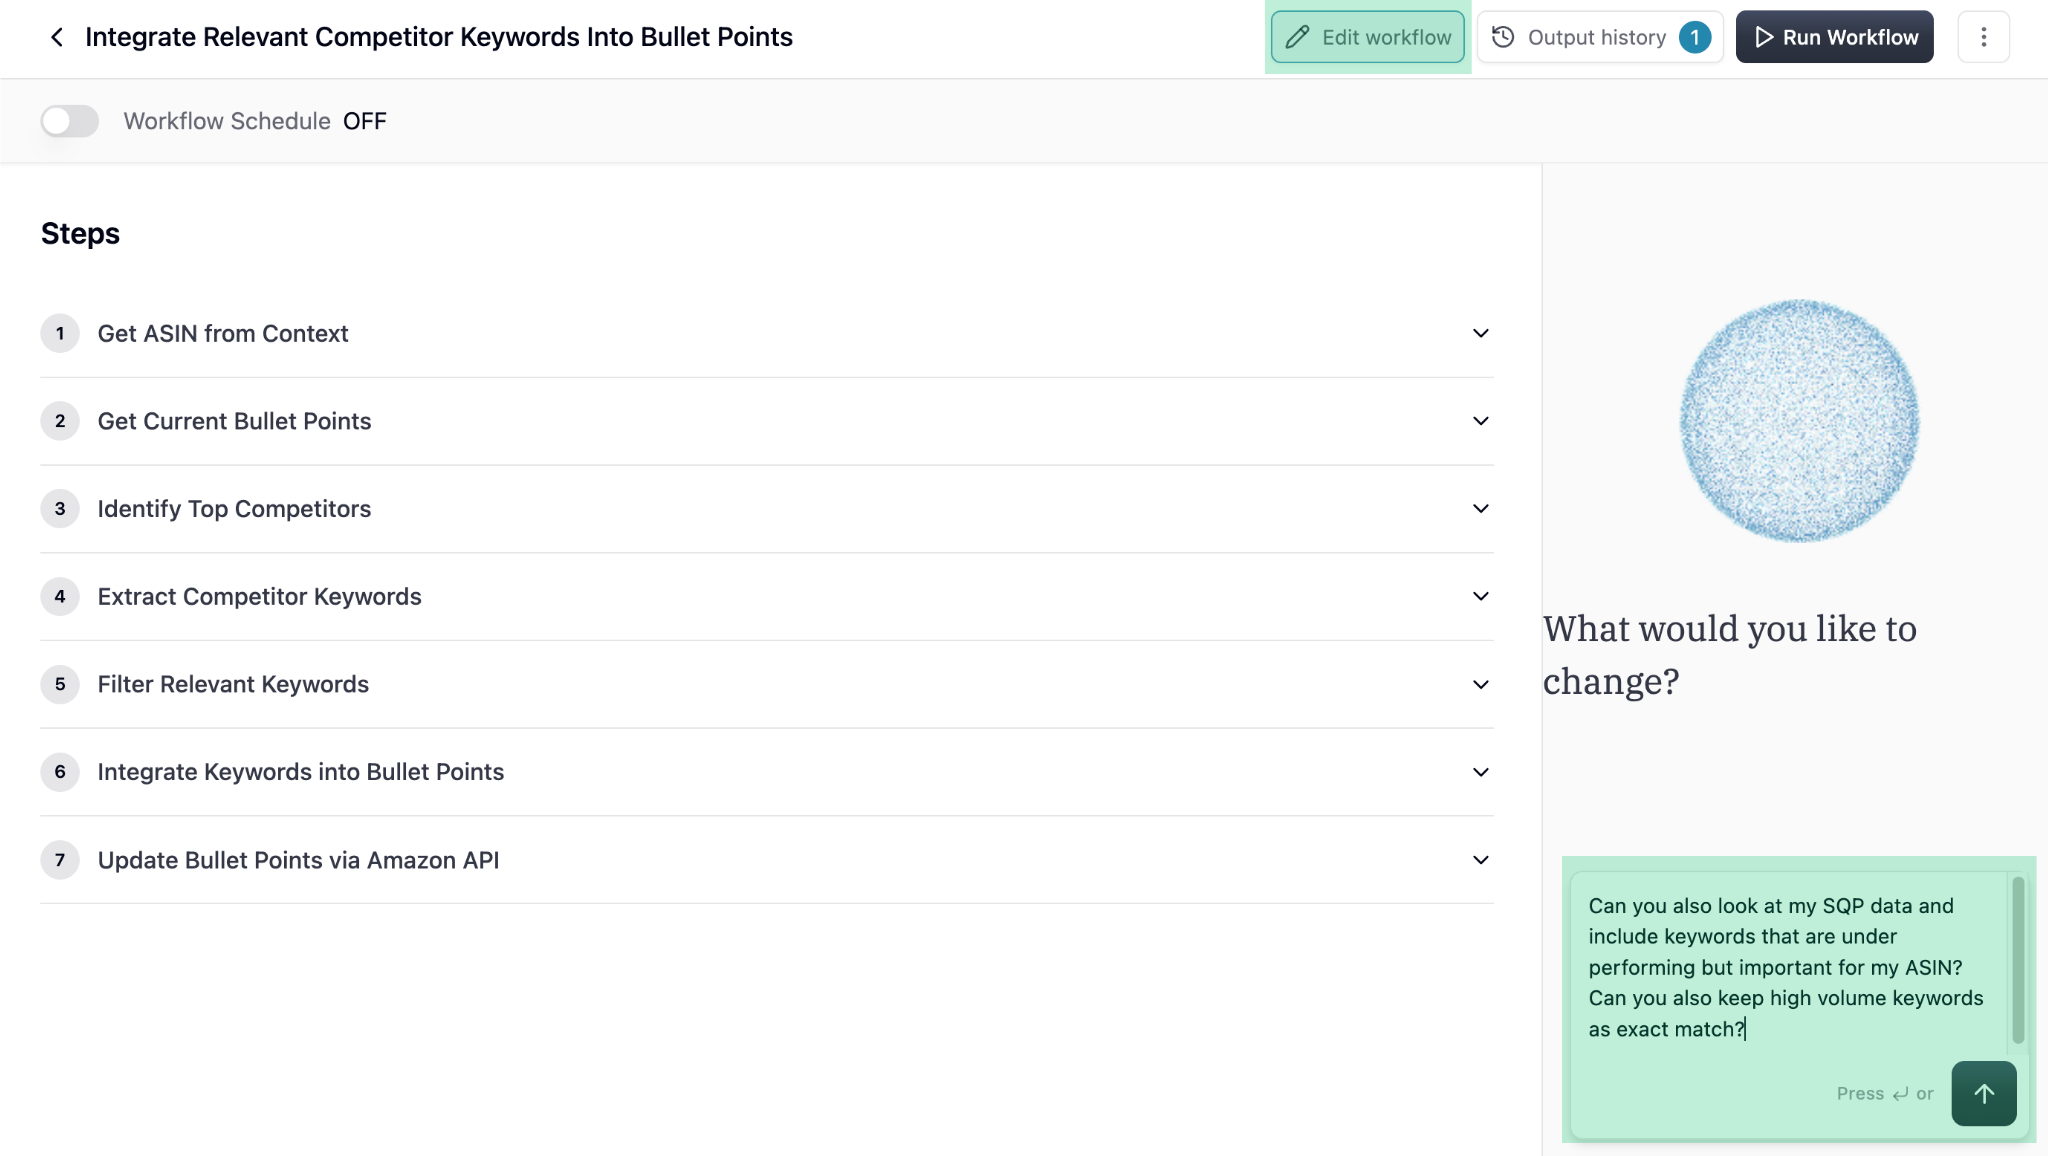2048x1156 pixels.
Task: Toggle the Workflow Schedule switch
Action: 69,121
